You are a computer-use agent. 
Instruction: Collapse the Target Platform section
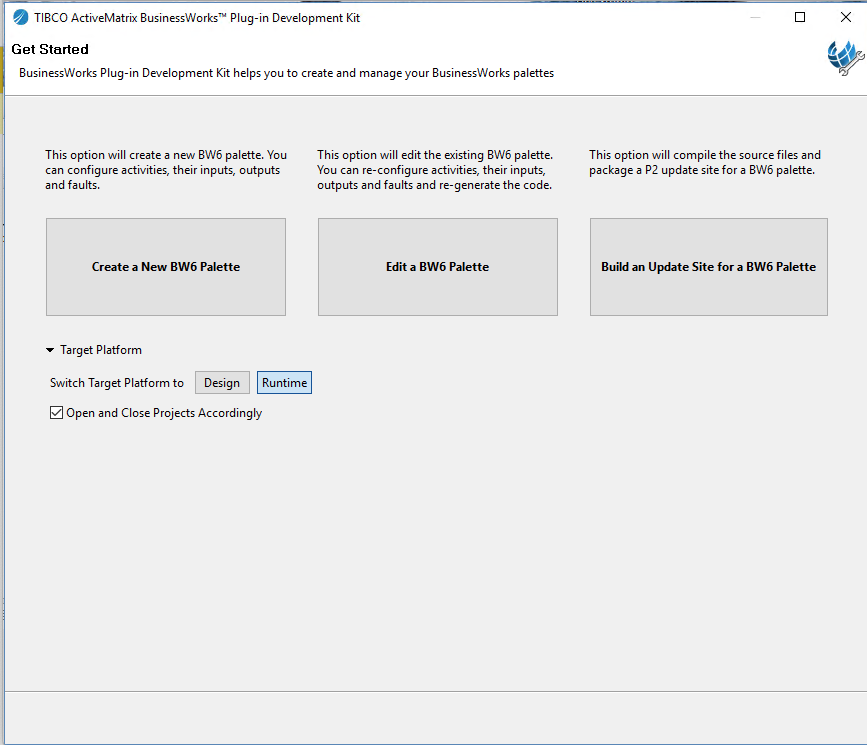pos(50,350)
